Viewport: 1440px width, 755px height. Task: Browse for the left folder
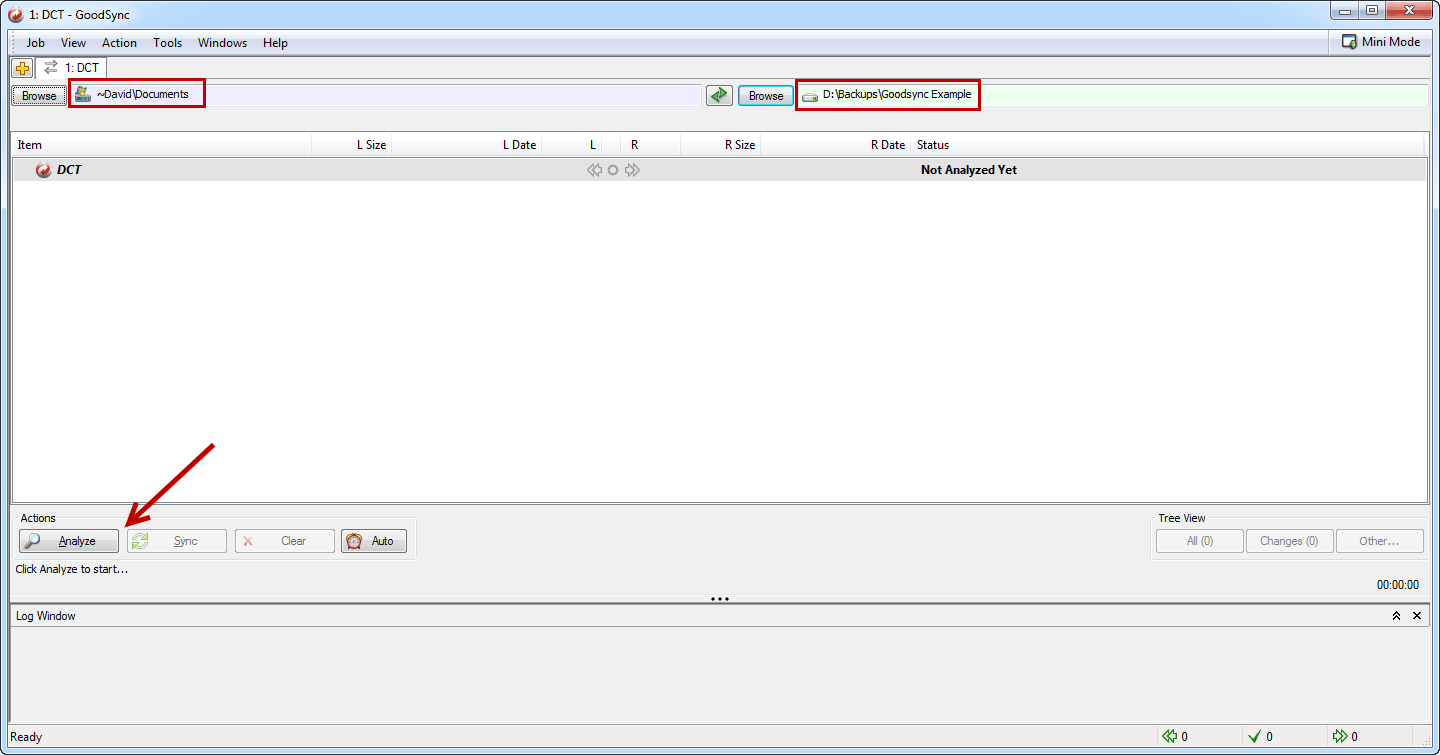[x=39, y=96]
